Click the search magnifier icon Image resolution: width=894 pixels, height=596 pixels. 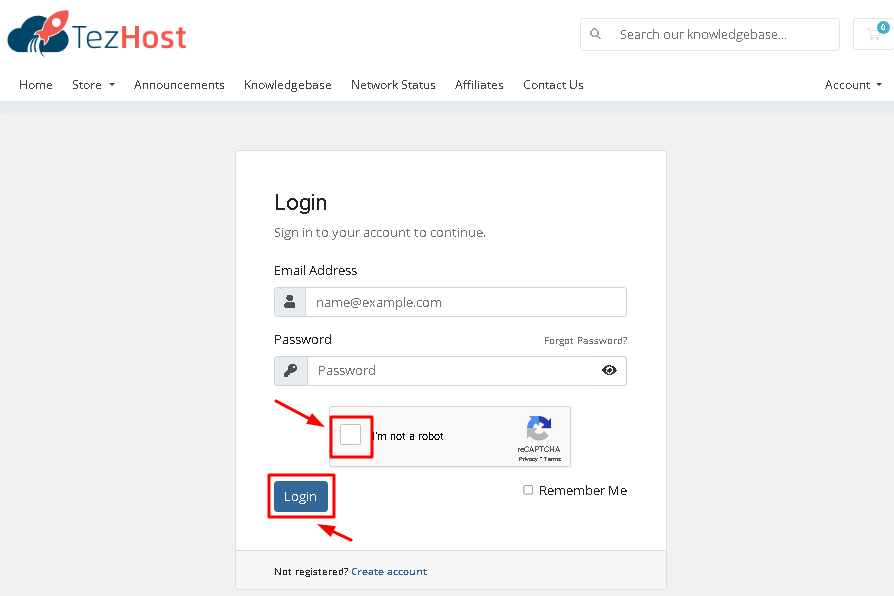click(596, 34)
